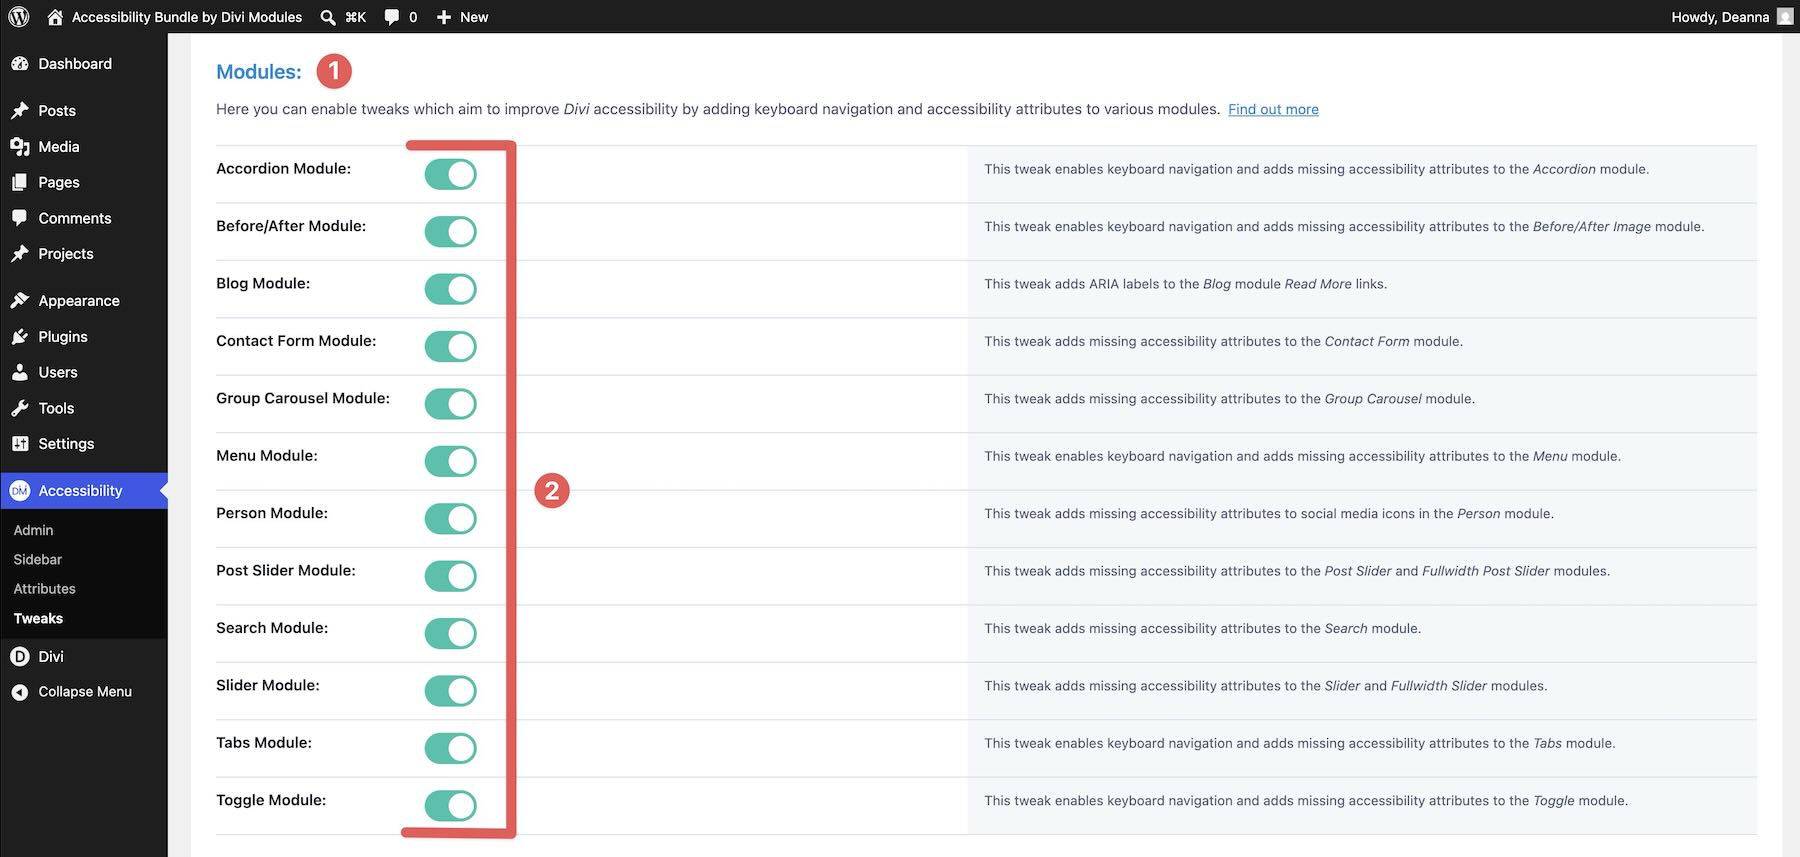Click the Collapse Menu label

click(x=85, y=692)
